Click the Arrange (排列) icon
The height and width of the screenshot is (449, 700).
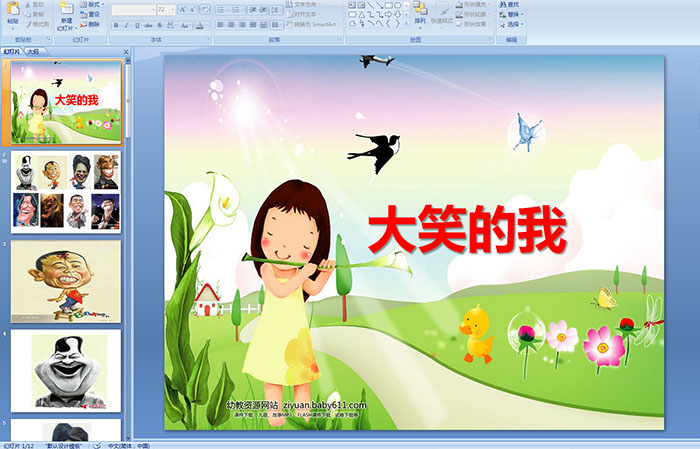420,8
